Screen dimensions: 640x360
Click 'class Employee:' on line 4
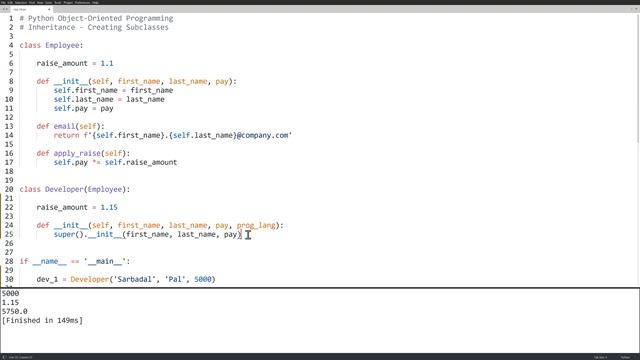tap(51, 45)
